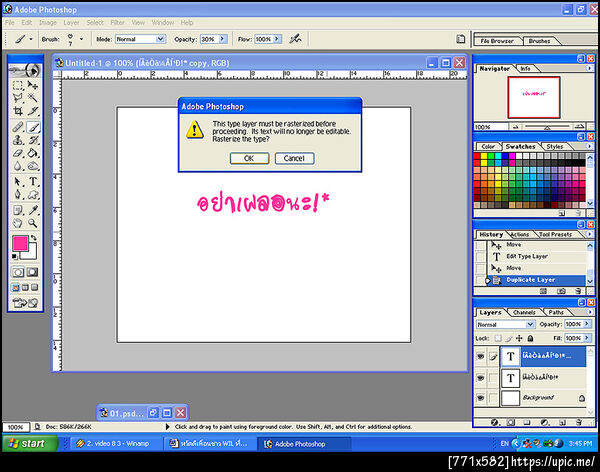
Task: Select the Clone Stamp tool
Action: point(18,140)
